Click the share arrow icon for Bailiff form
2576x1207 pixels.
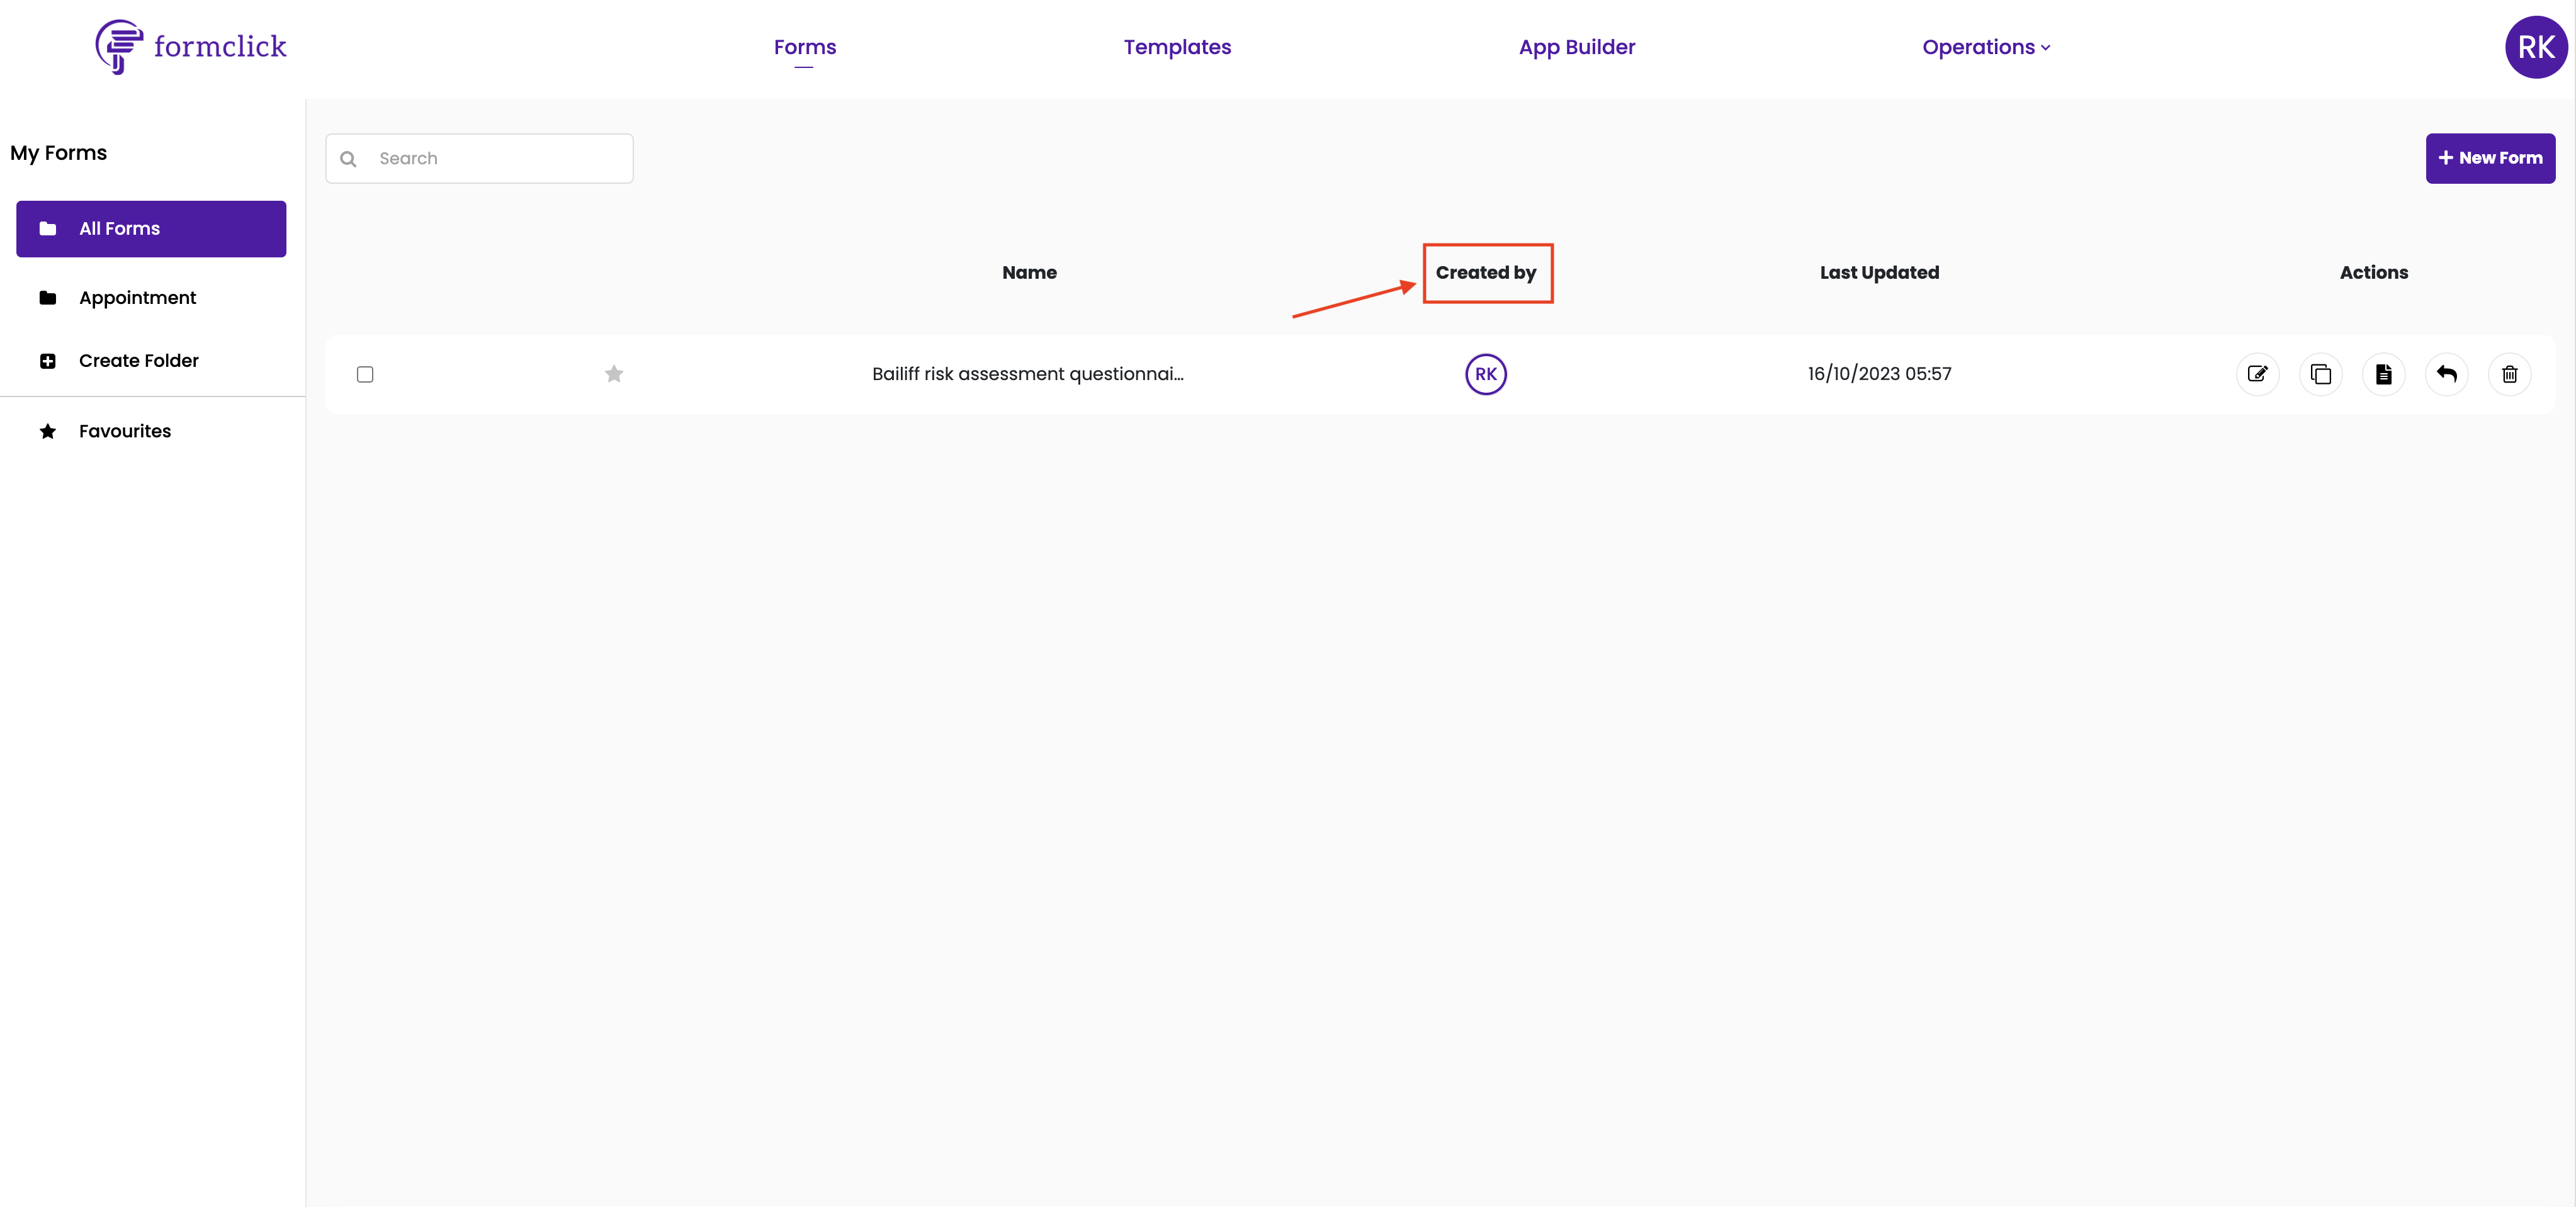[x=2446, y=374]
